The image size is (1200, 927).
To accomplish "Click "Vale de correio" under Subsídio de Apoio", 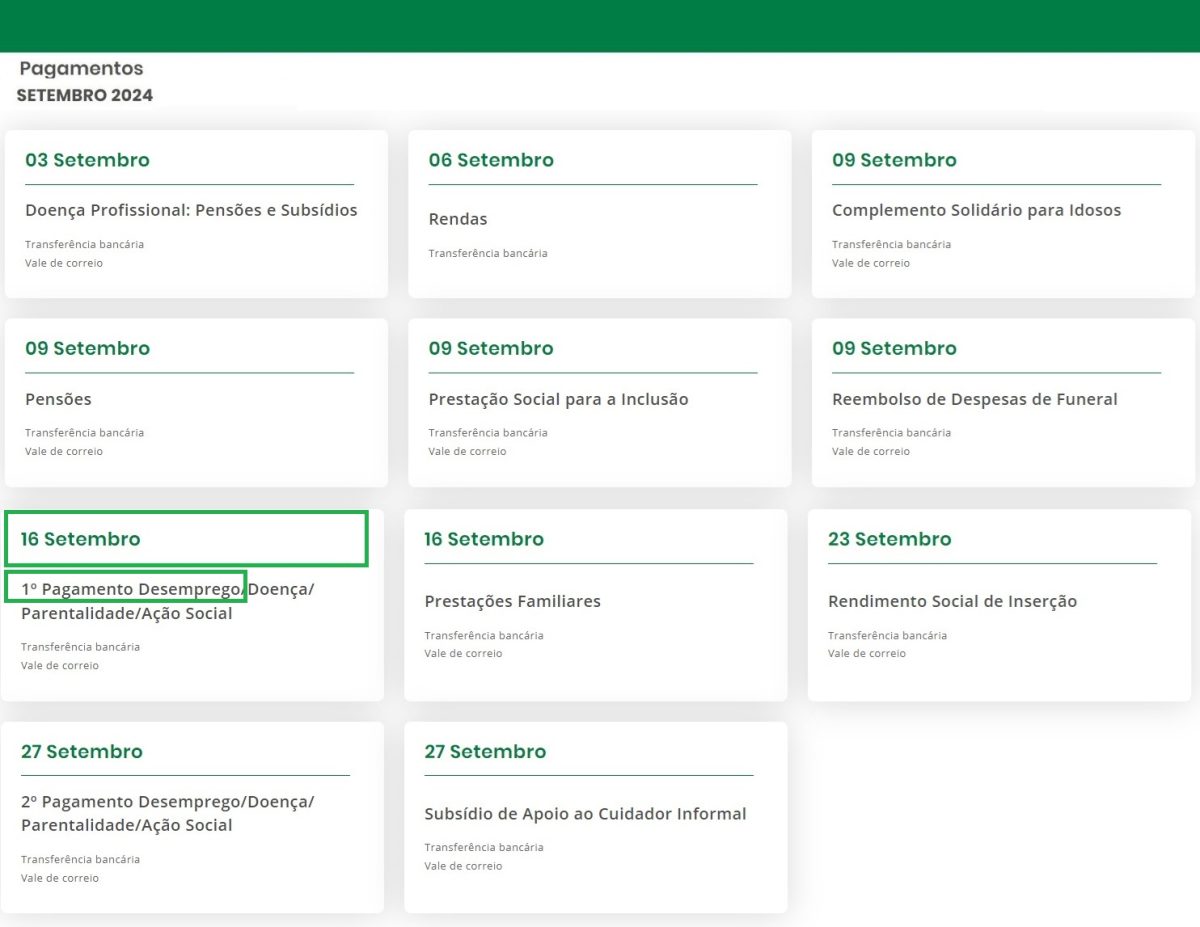I will pos(463,866).
